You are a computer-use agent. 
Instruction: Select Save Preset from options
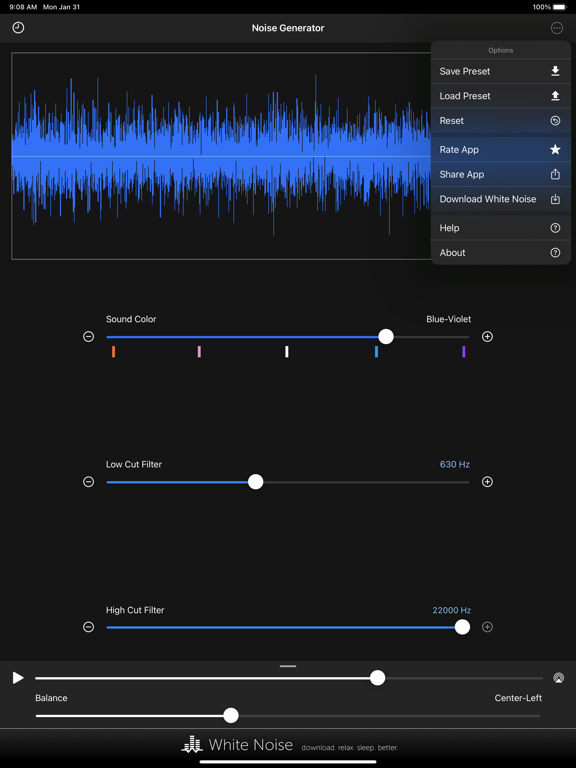point(501,72)
